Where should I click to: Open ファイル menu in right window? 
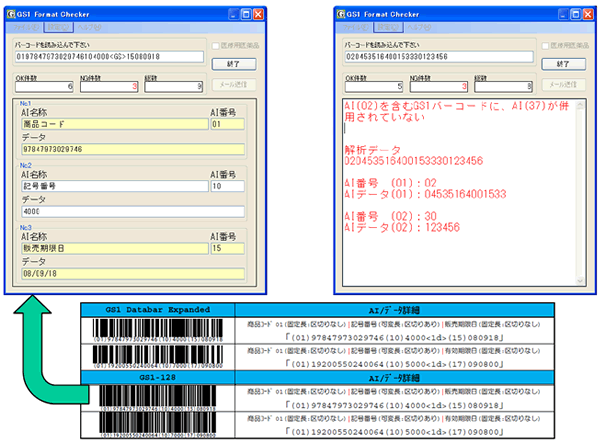point(356,27)
